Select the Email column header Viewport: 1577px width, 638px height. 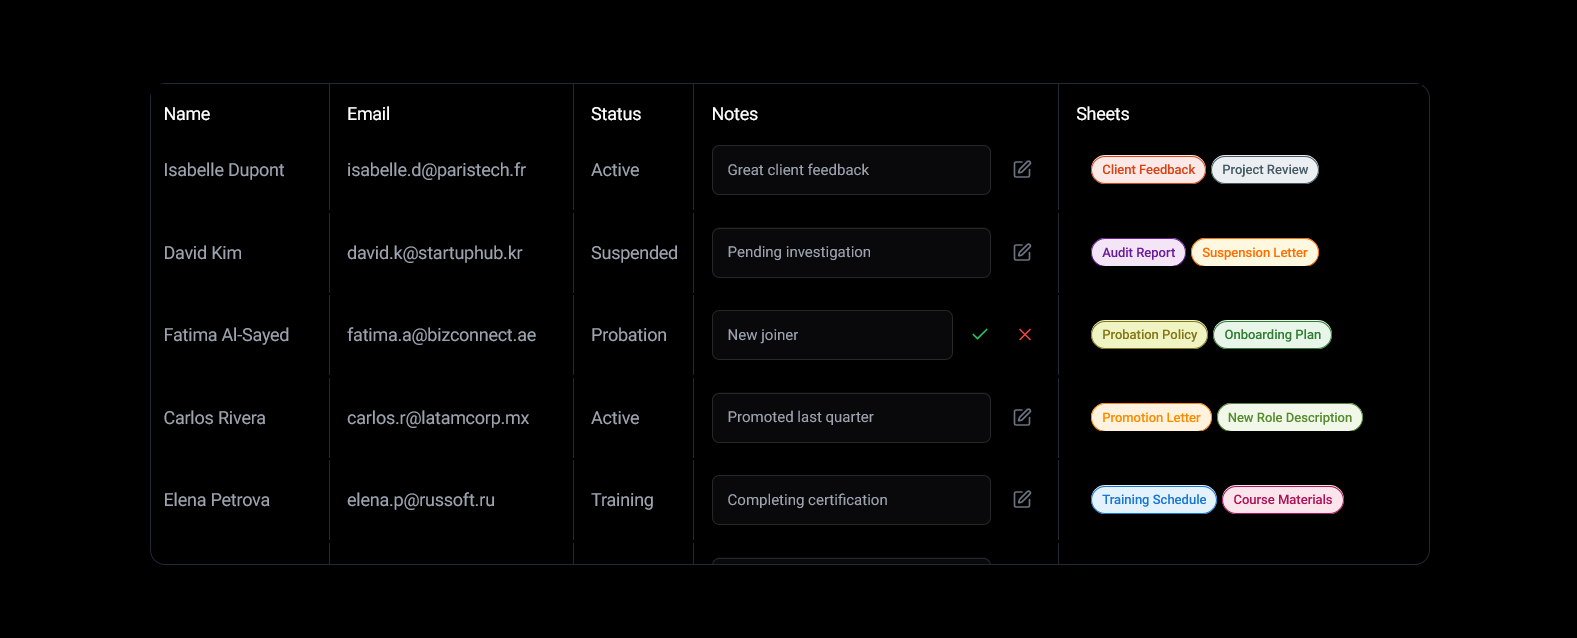tap(368, 114)
